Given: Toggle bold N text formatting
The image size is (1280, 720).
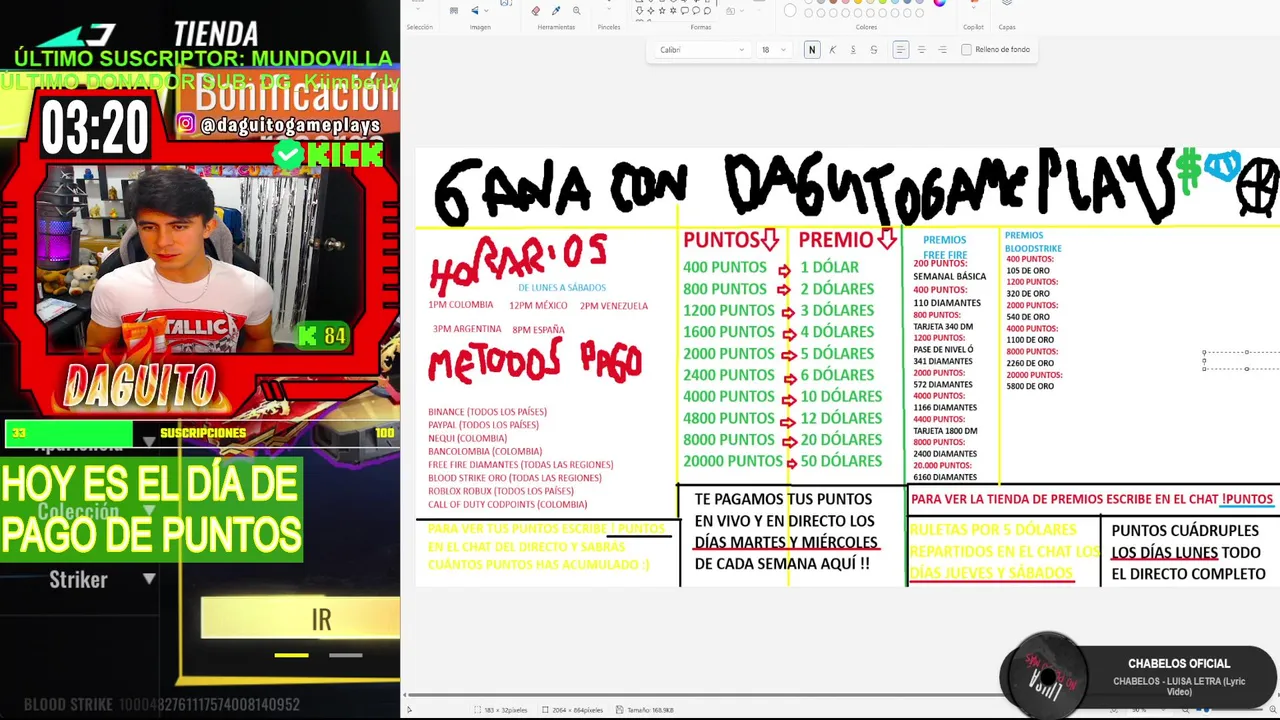Looking at the screenshot, I should (812, 50).
